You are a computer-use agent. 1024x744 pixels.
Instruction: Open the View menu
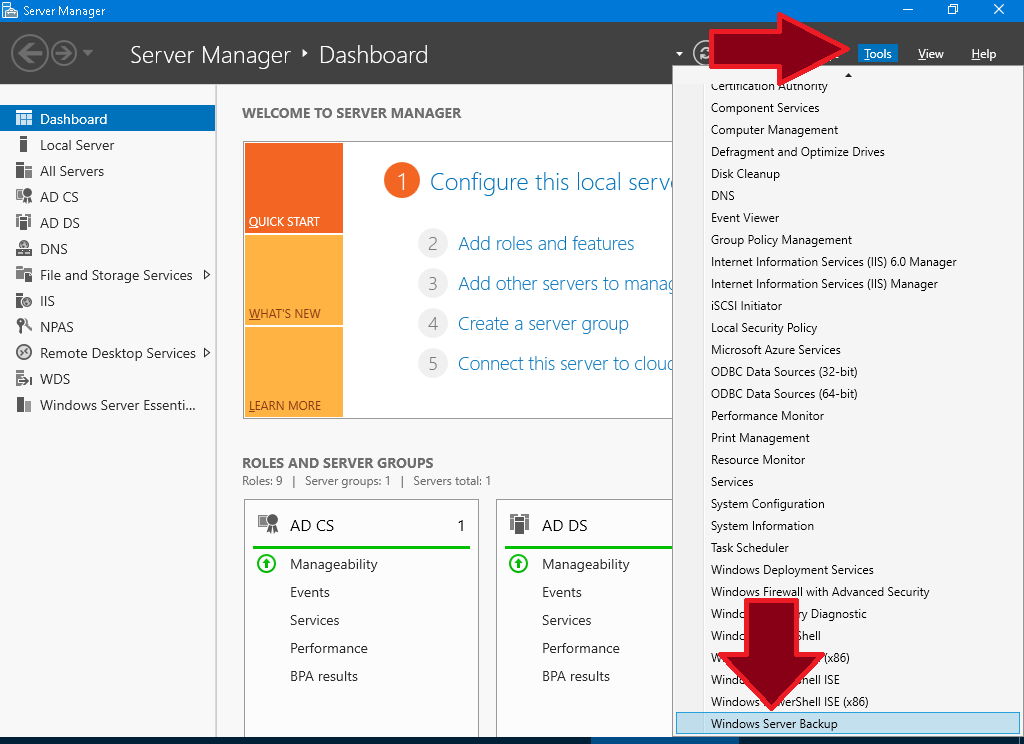[930, 53]
